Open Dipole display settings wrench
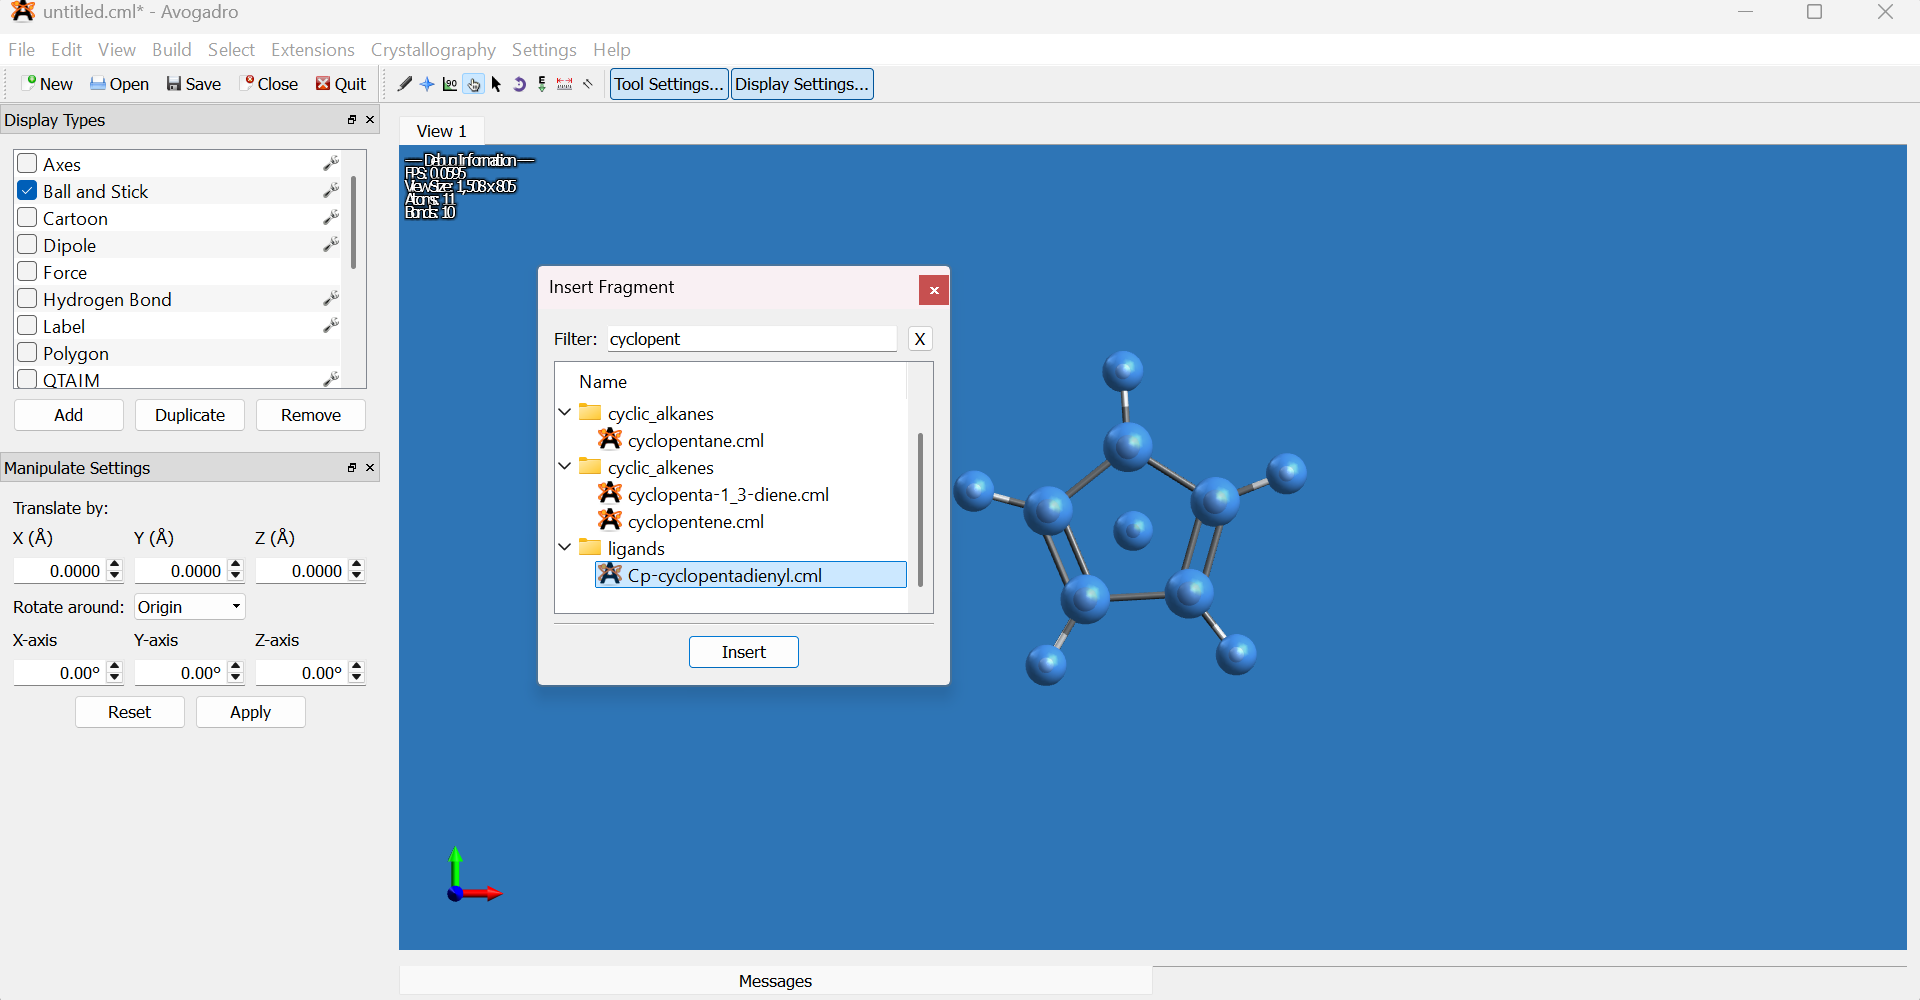1920x1000 pixels. [331, 245]
